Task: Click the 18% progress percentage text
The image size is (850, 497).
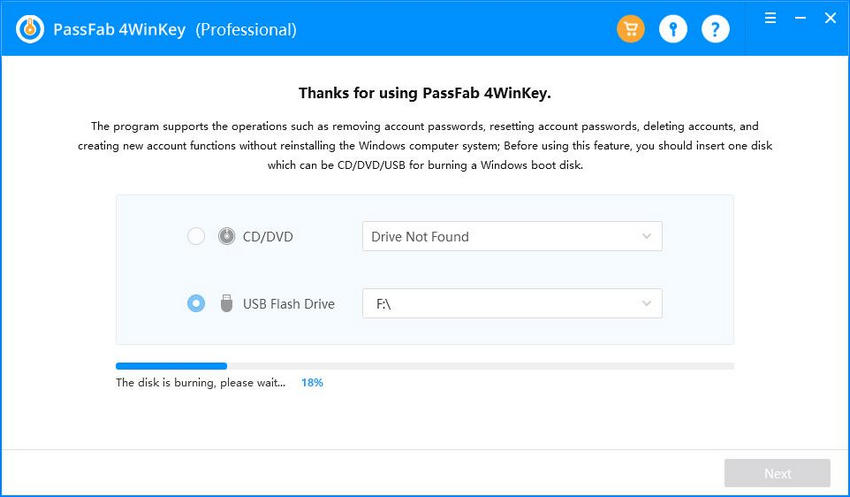Action: [312, 383]
